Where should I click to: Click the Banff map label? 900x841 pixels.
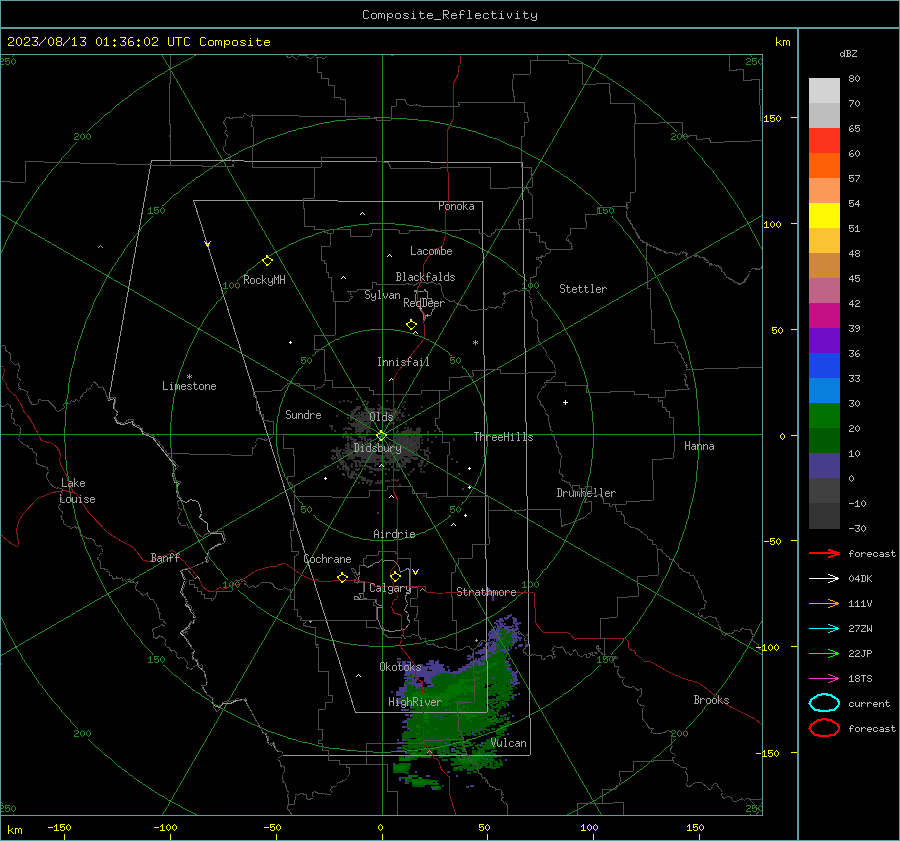pyautogui.click(x=165, y=557)
